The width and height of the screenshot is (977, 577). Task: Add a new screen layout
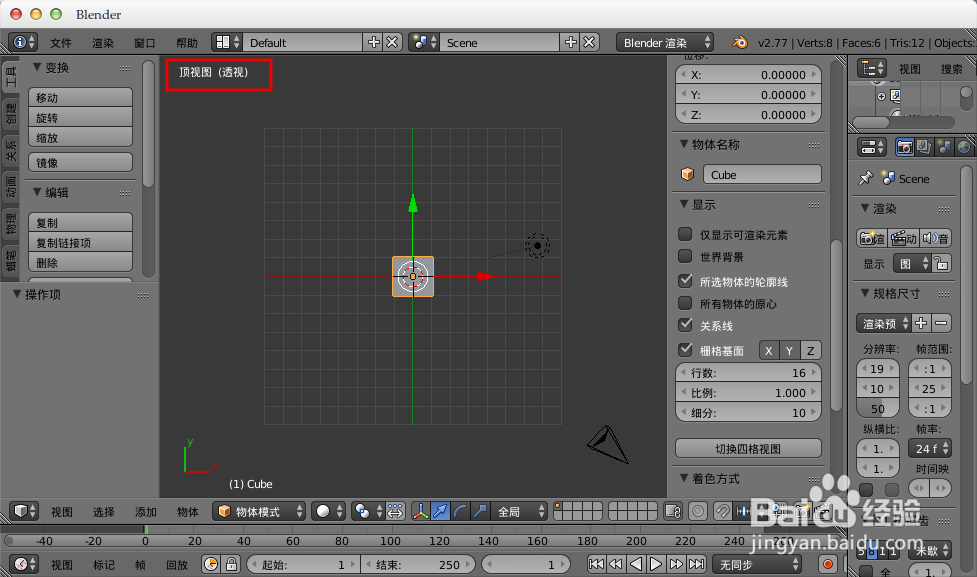coord(374,42)
